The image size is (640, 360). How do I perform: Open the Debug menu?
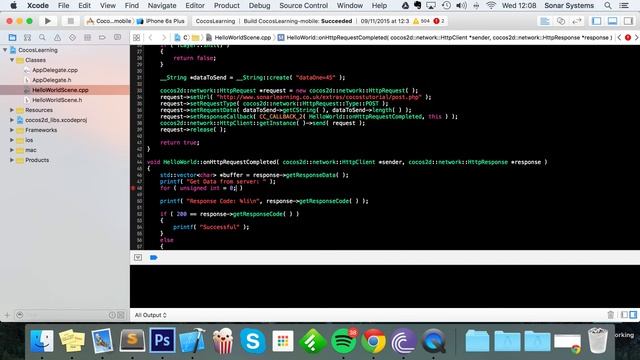coord(259,5)
